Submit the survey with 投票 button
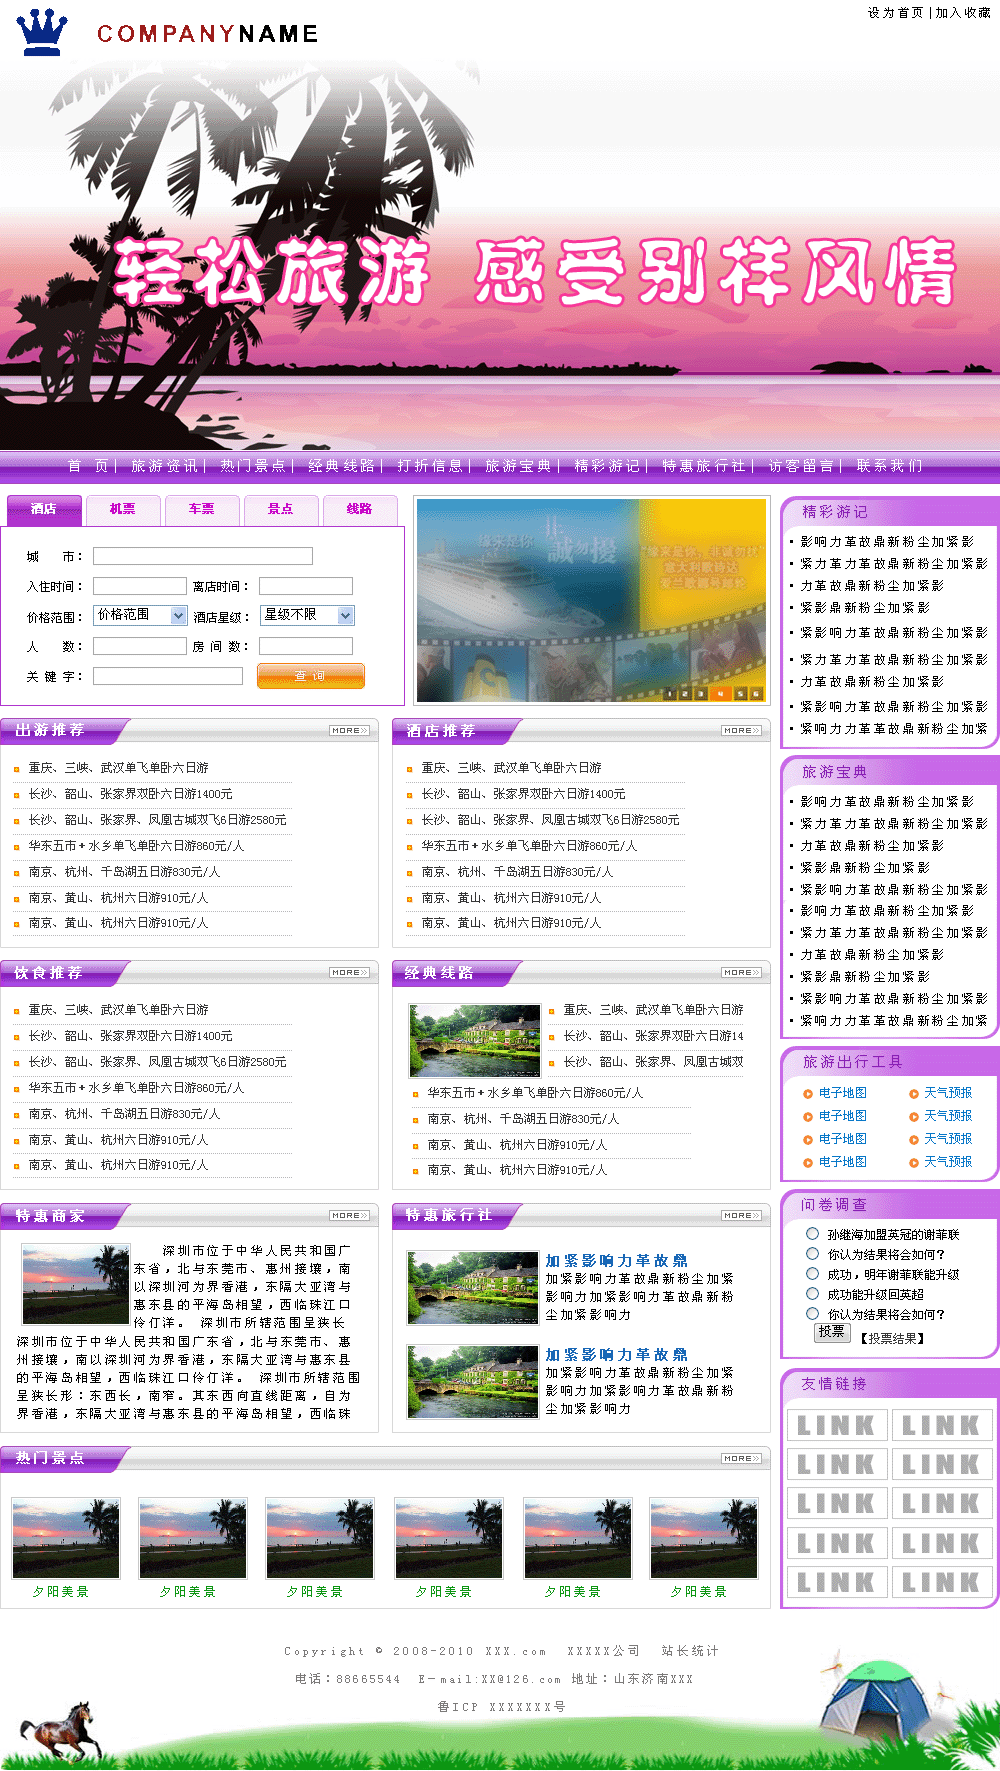1000x1771 pixels. click(831, 1333)
